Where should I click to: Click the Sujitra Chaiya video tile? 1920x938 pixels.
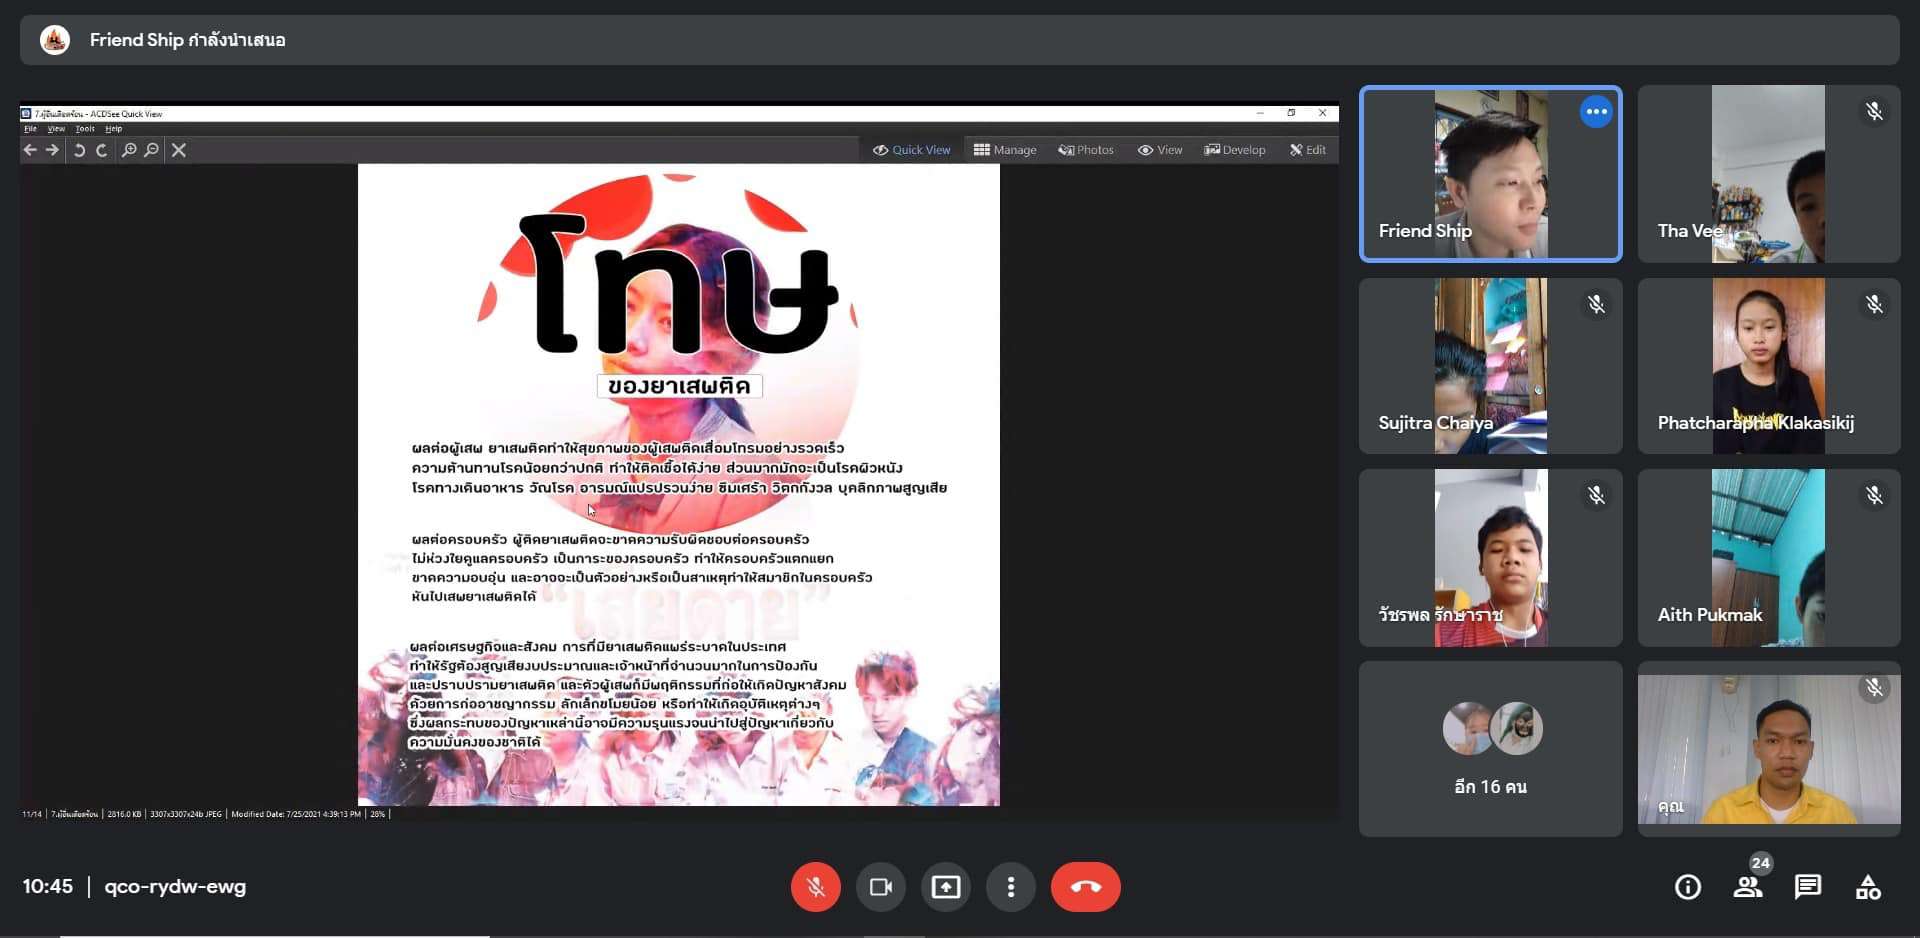pyautogui.click(x=1490, y=366)
